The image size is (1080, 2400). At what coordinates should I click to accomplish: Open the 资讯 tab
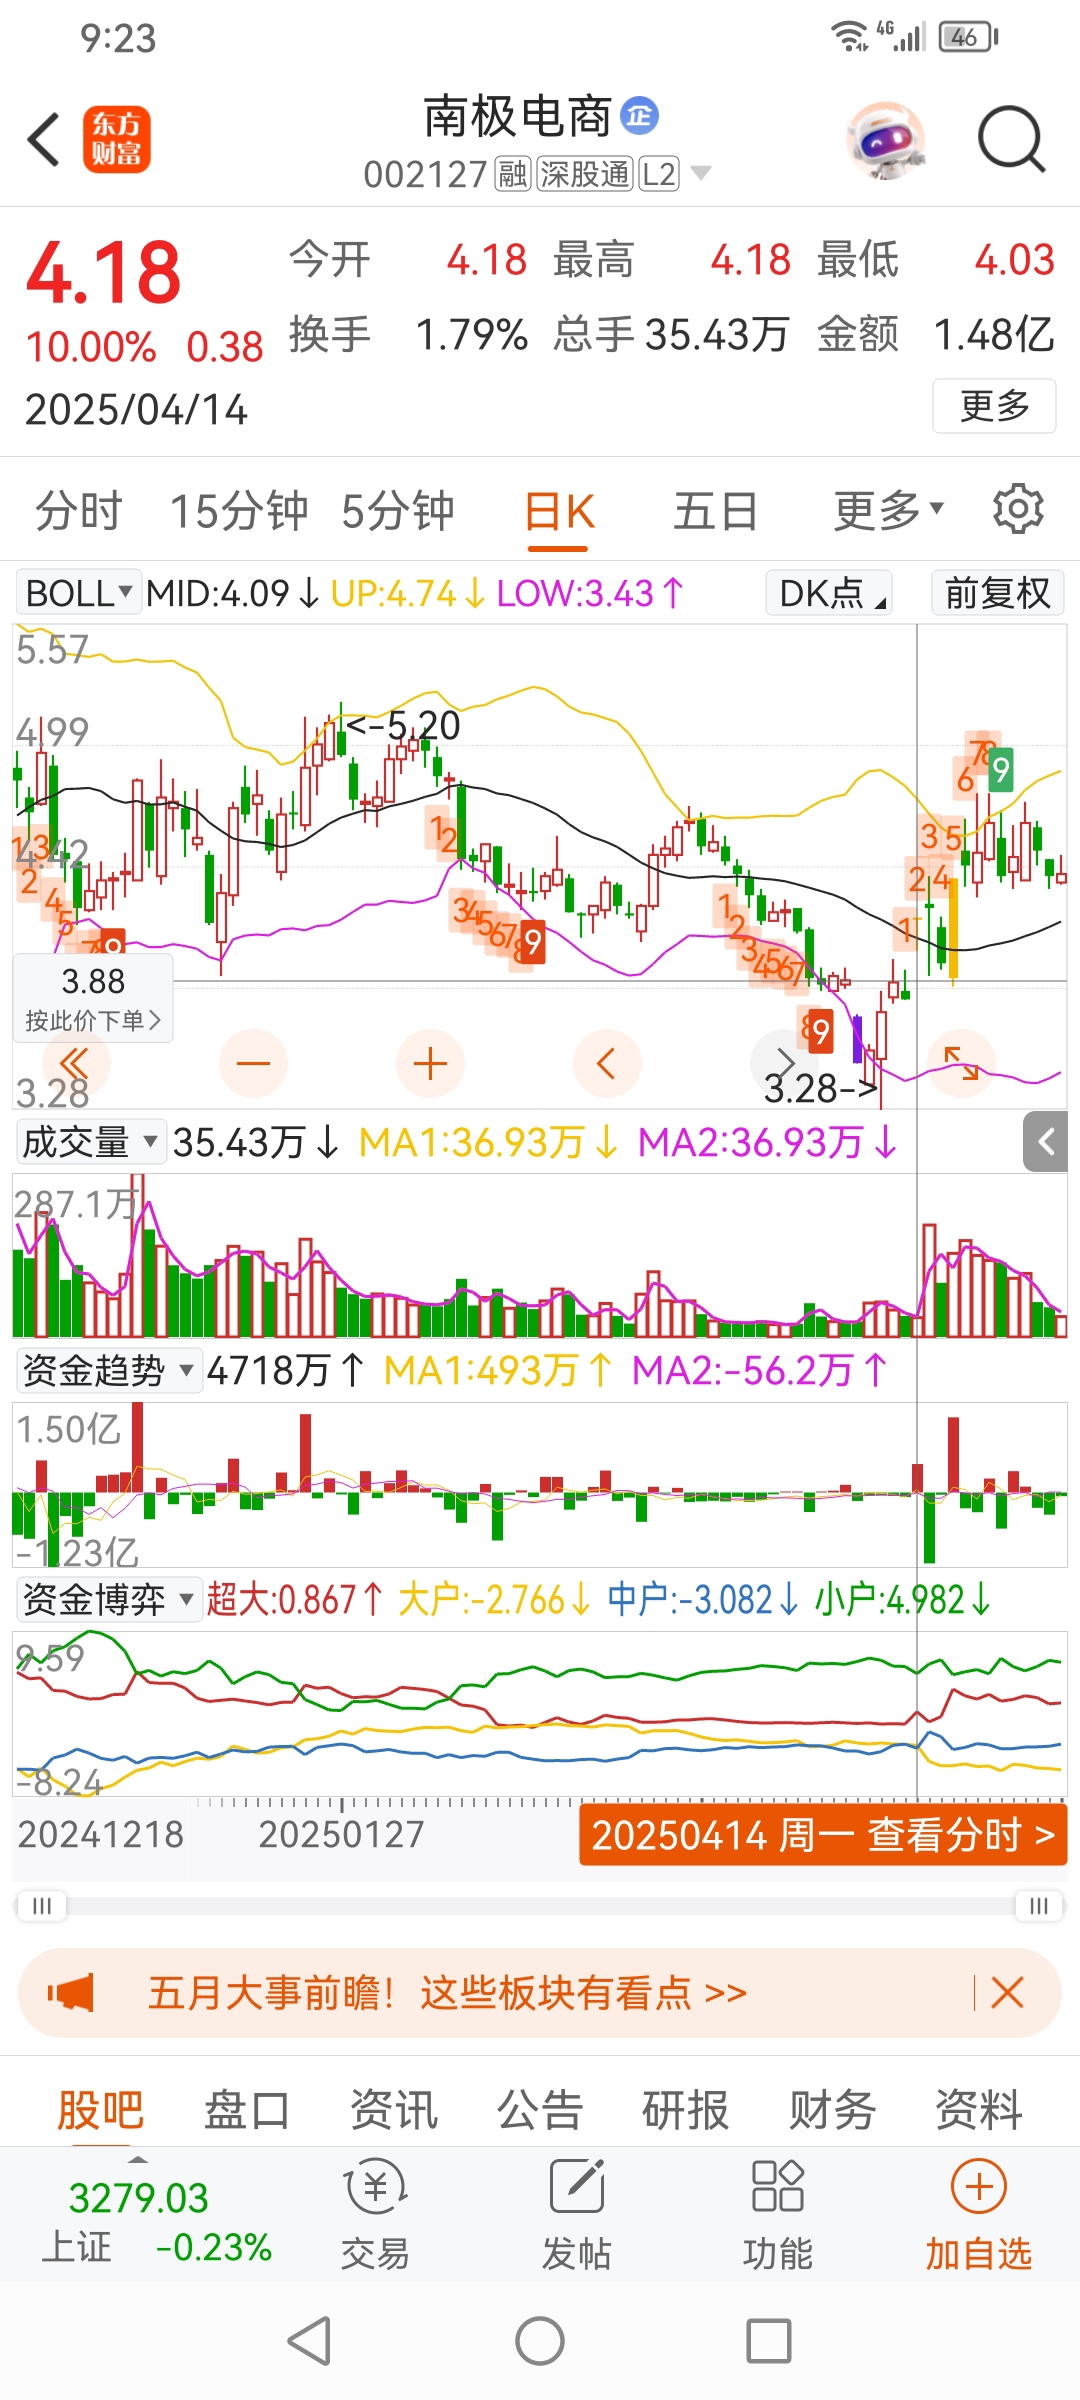click(x=394, y=2110)
